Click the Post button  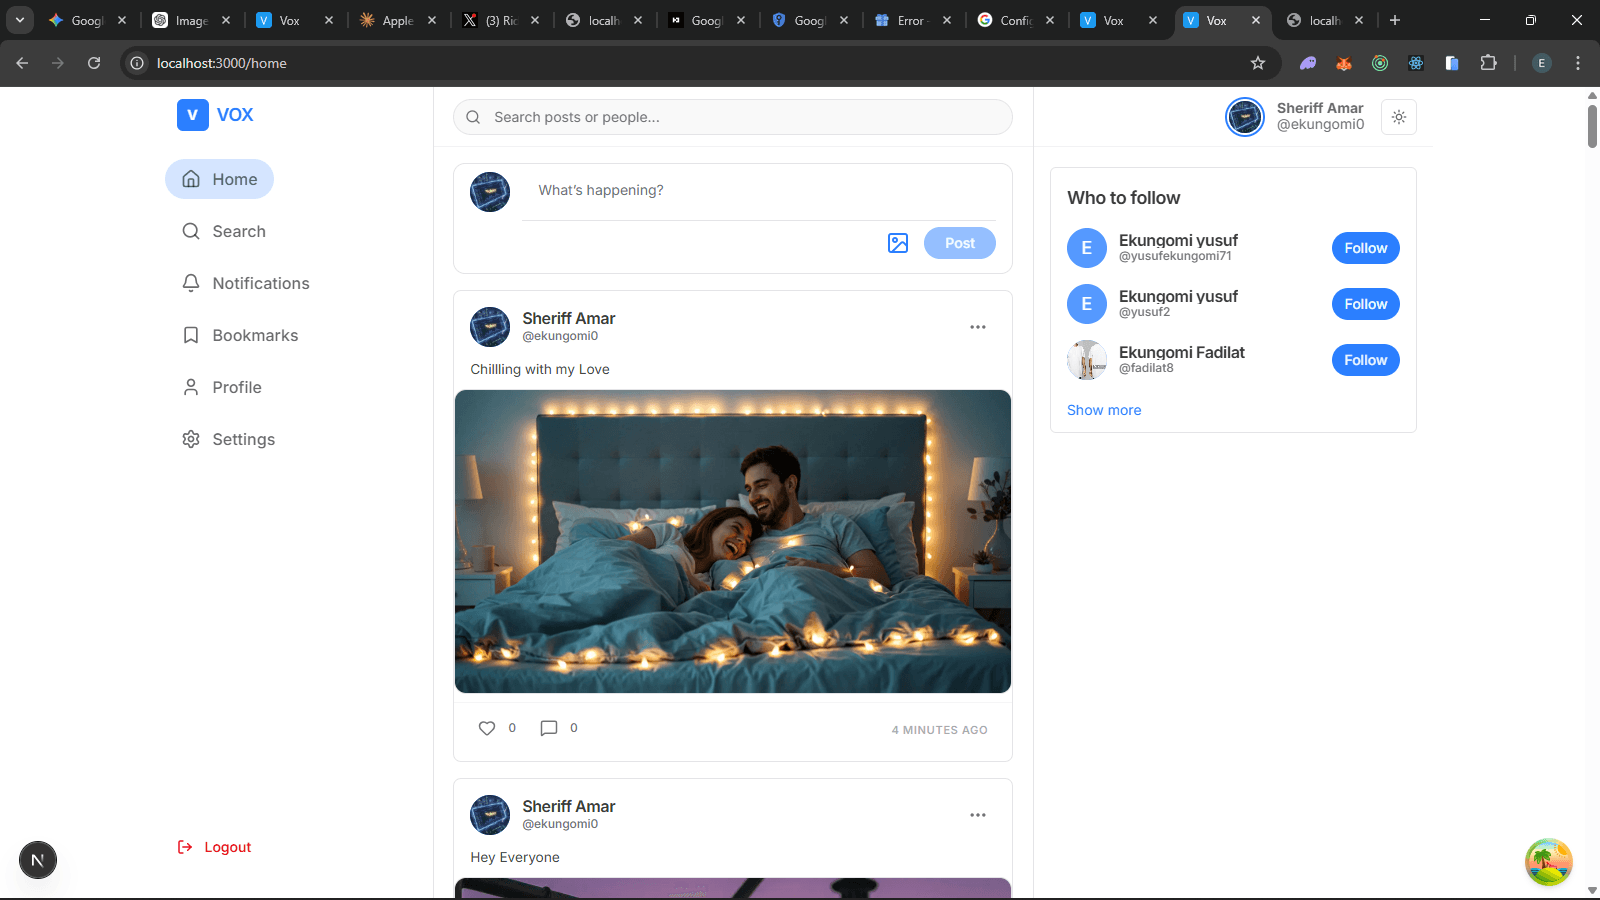click(960, 243)
